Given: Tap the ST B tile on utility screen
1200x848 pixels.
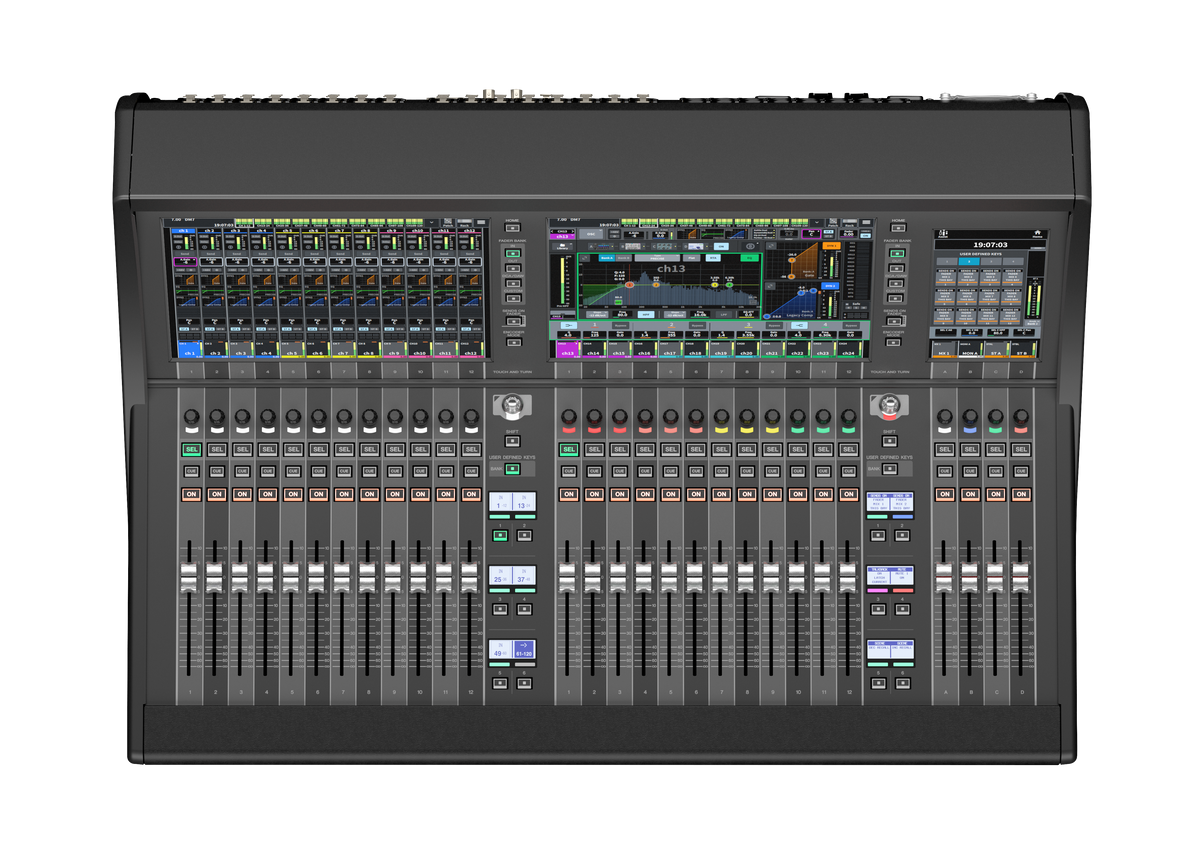Looking at the screenshot, I should click(x=1023, y=349).
